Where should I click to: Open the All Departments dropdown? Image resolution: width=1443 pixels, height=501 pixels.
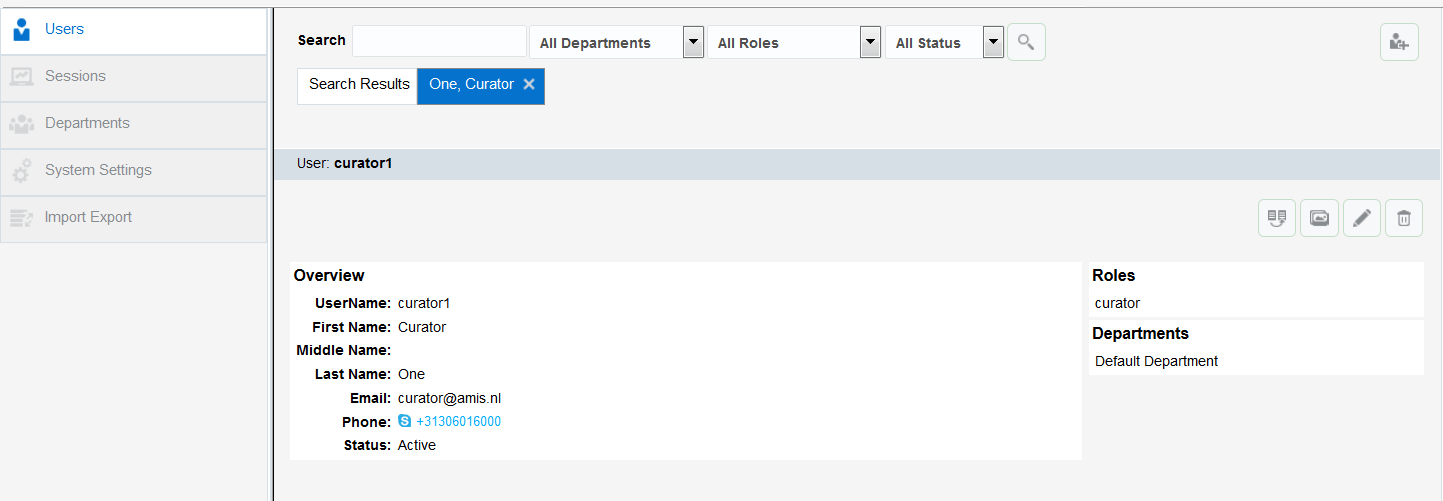[693, 43]
